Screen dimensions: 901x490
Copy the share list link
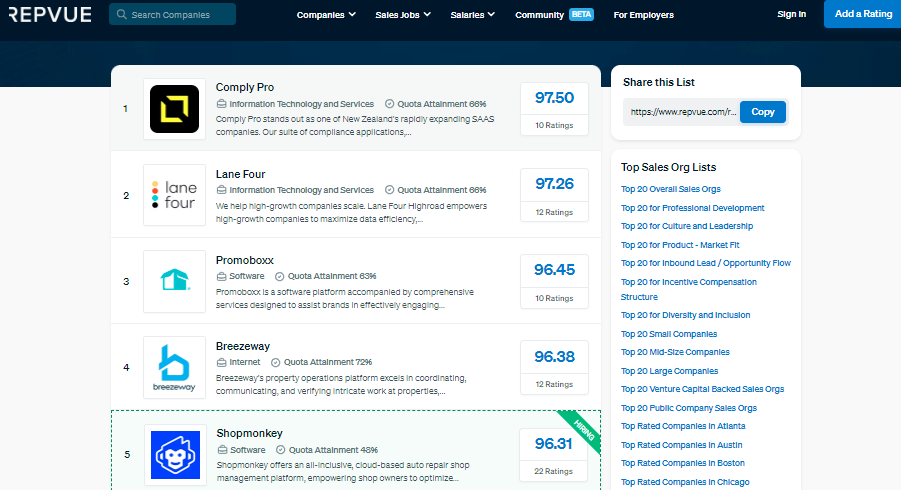[763, 112]
